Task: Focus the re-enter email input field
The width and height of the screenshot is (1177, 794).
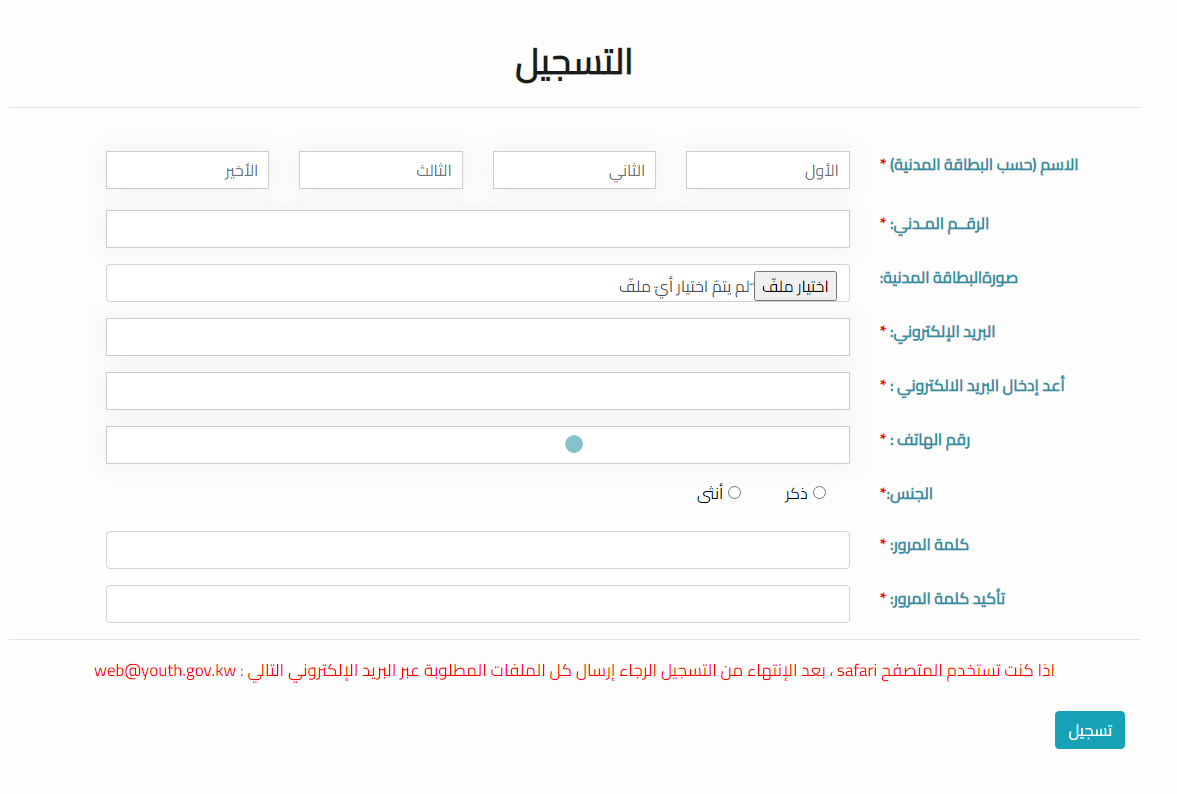Action: pos(477,391)
